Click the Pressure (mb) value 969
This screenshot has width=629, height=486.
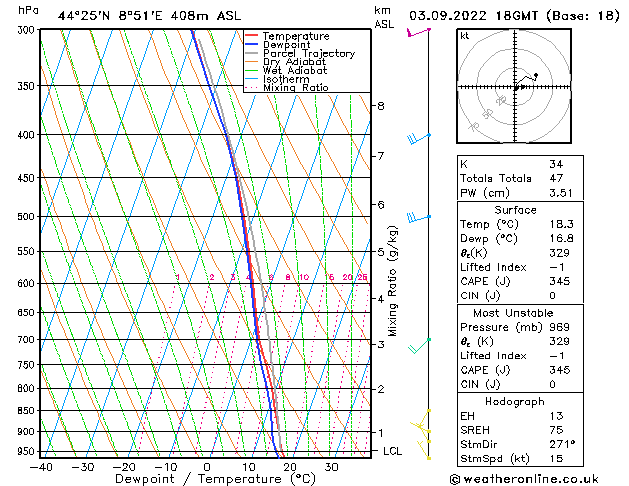560,327
